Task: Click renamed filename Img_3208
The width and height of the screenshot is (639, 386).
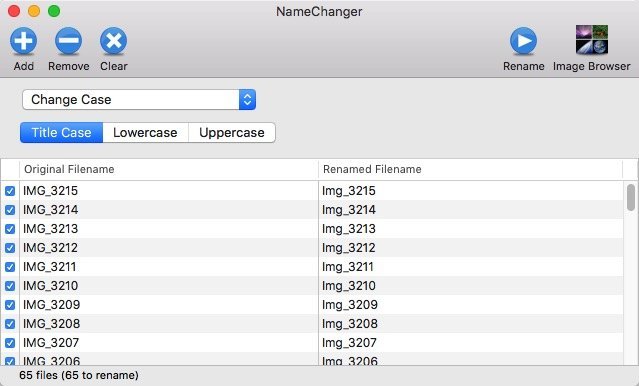Action: (x=350, y=324)
